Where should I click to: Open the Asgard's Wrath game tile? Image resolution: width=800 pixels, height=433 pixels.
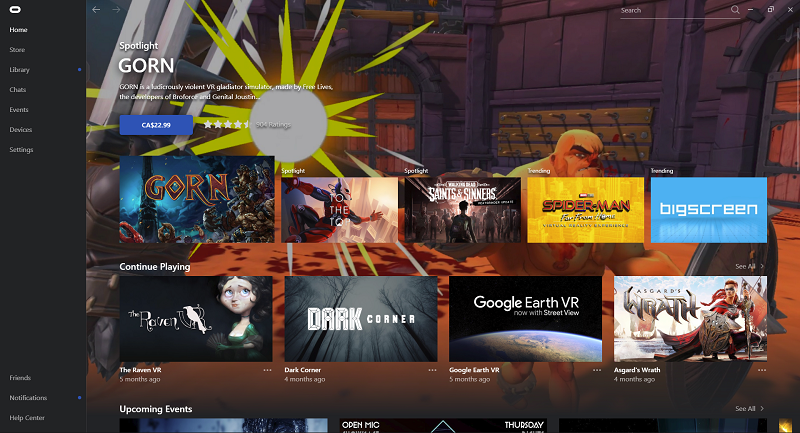click(690, 319)
